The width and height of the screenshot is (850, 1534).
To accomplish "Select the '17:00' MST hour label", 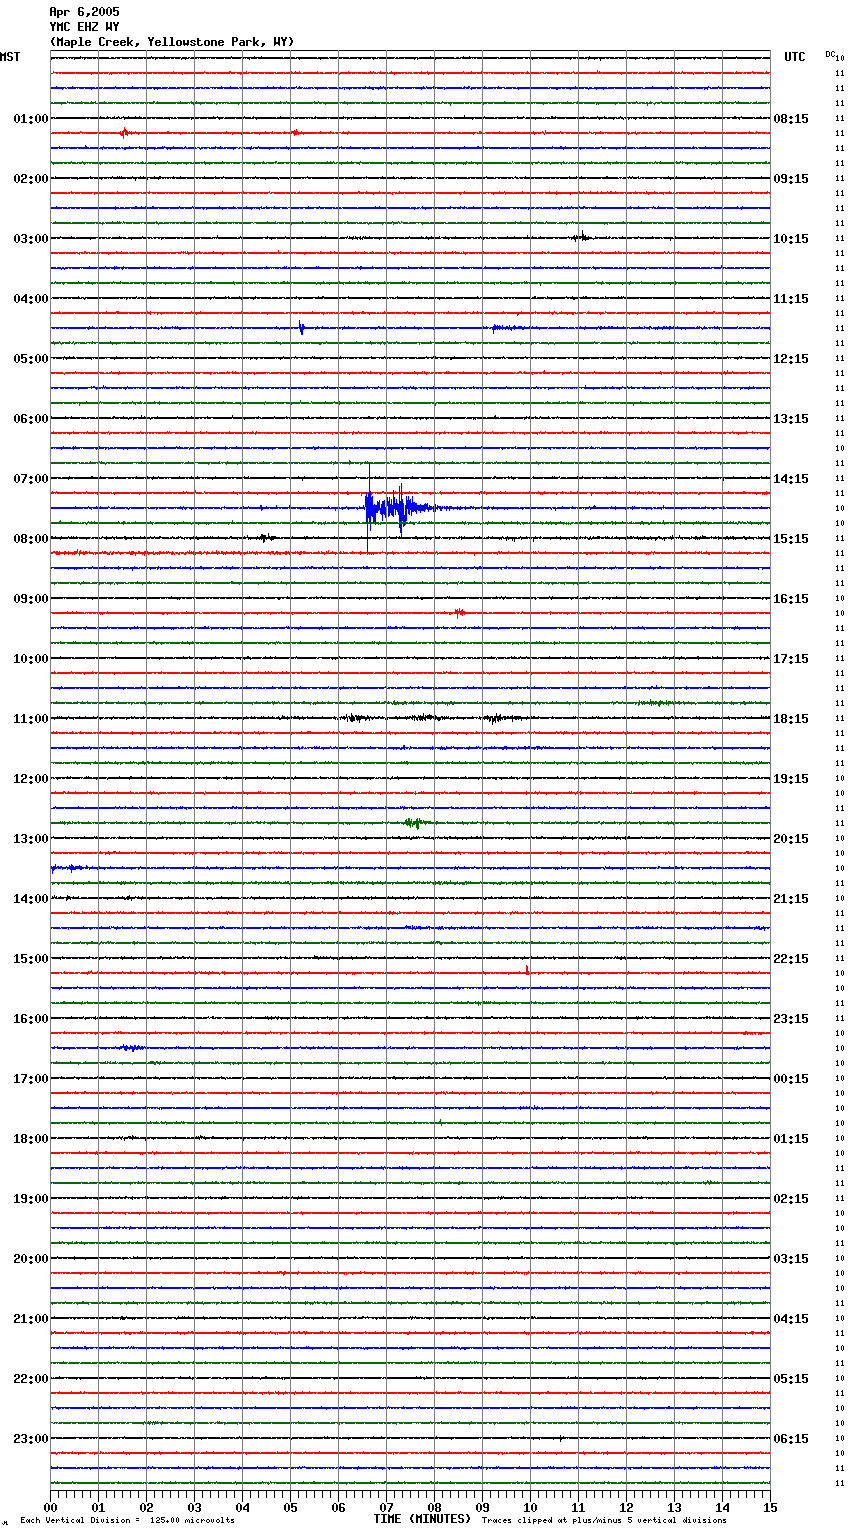I will click(x=31, y=1079).
